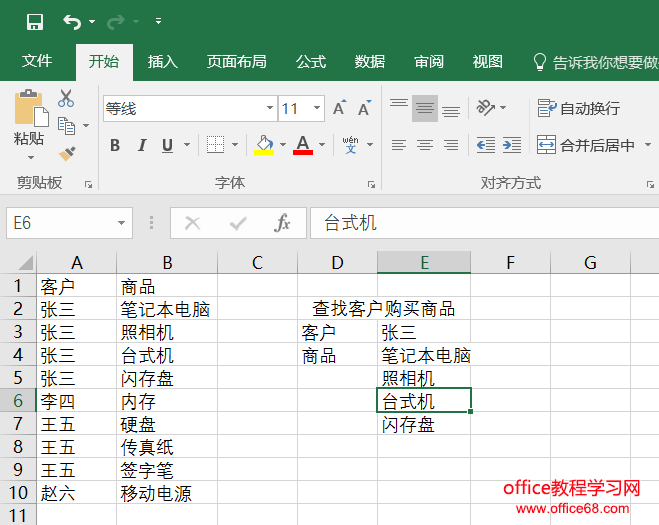Click the Decrease Indent icon

[486, 145]
